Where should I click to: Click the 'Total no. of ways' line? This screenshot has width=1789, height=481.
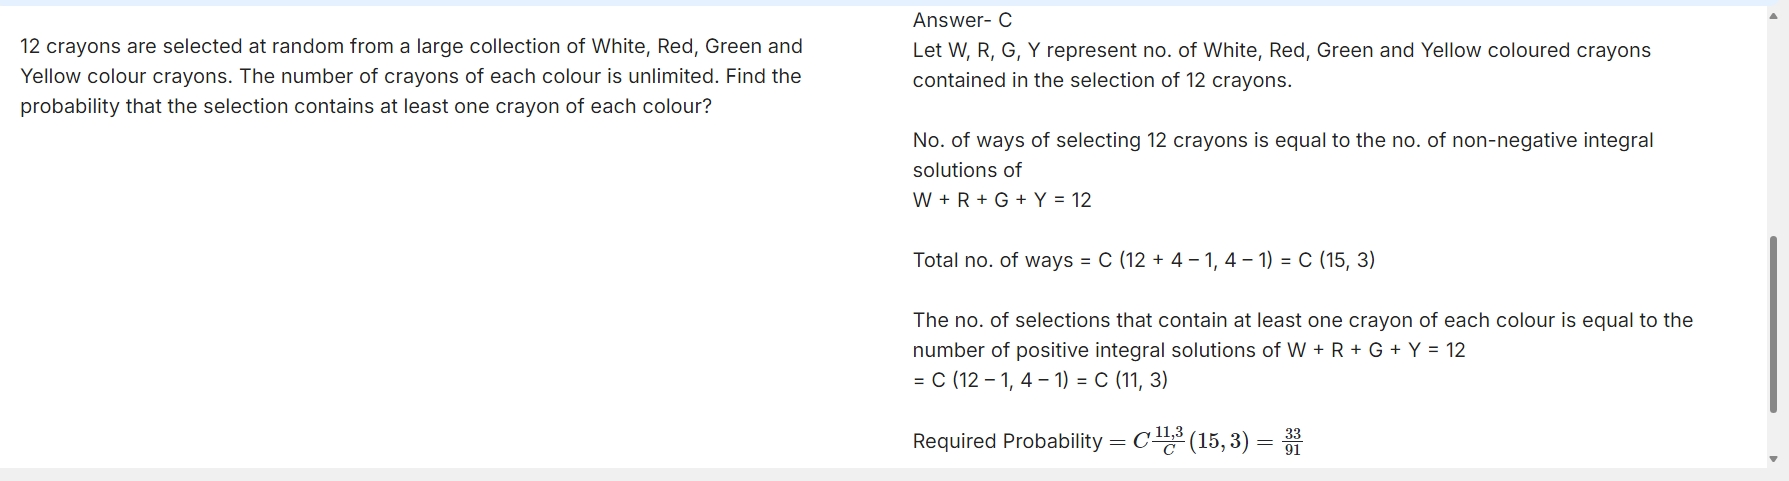(1143, 260)
